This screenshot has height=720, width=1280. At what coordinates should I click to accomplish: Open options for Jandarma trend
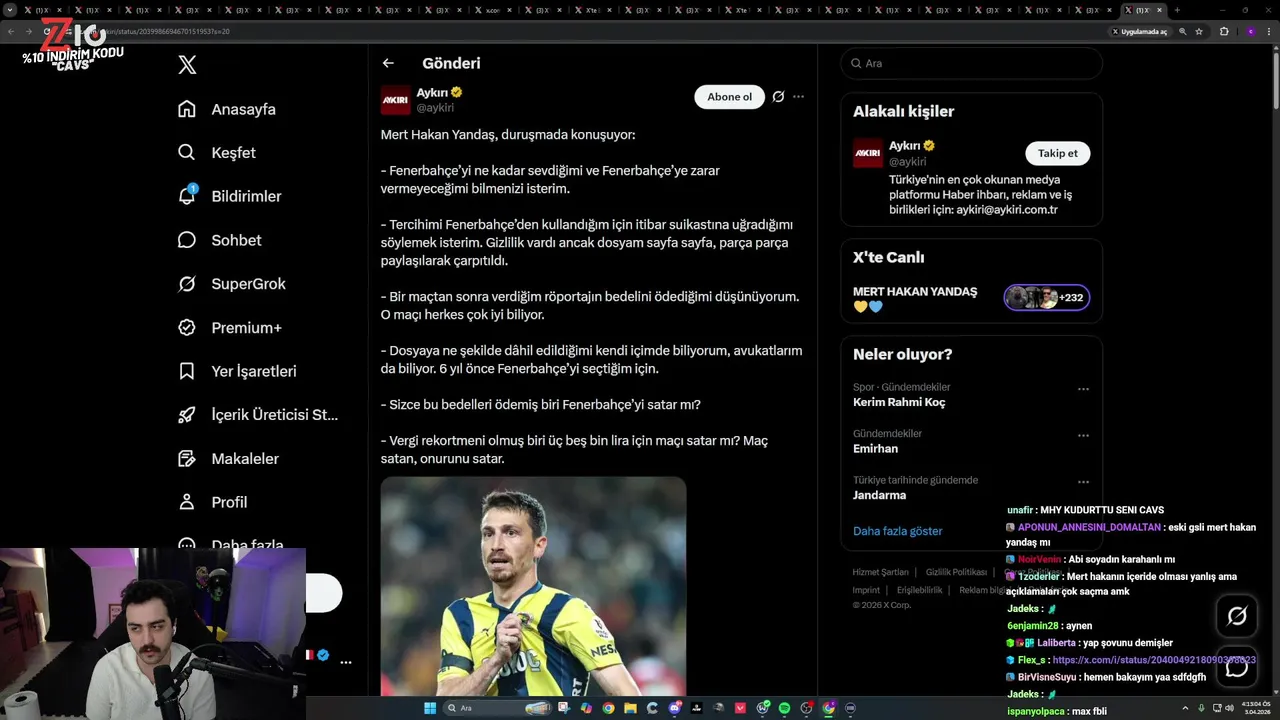point(1083,482)
